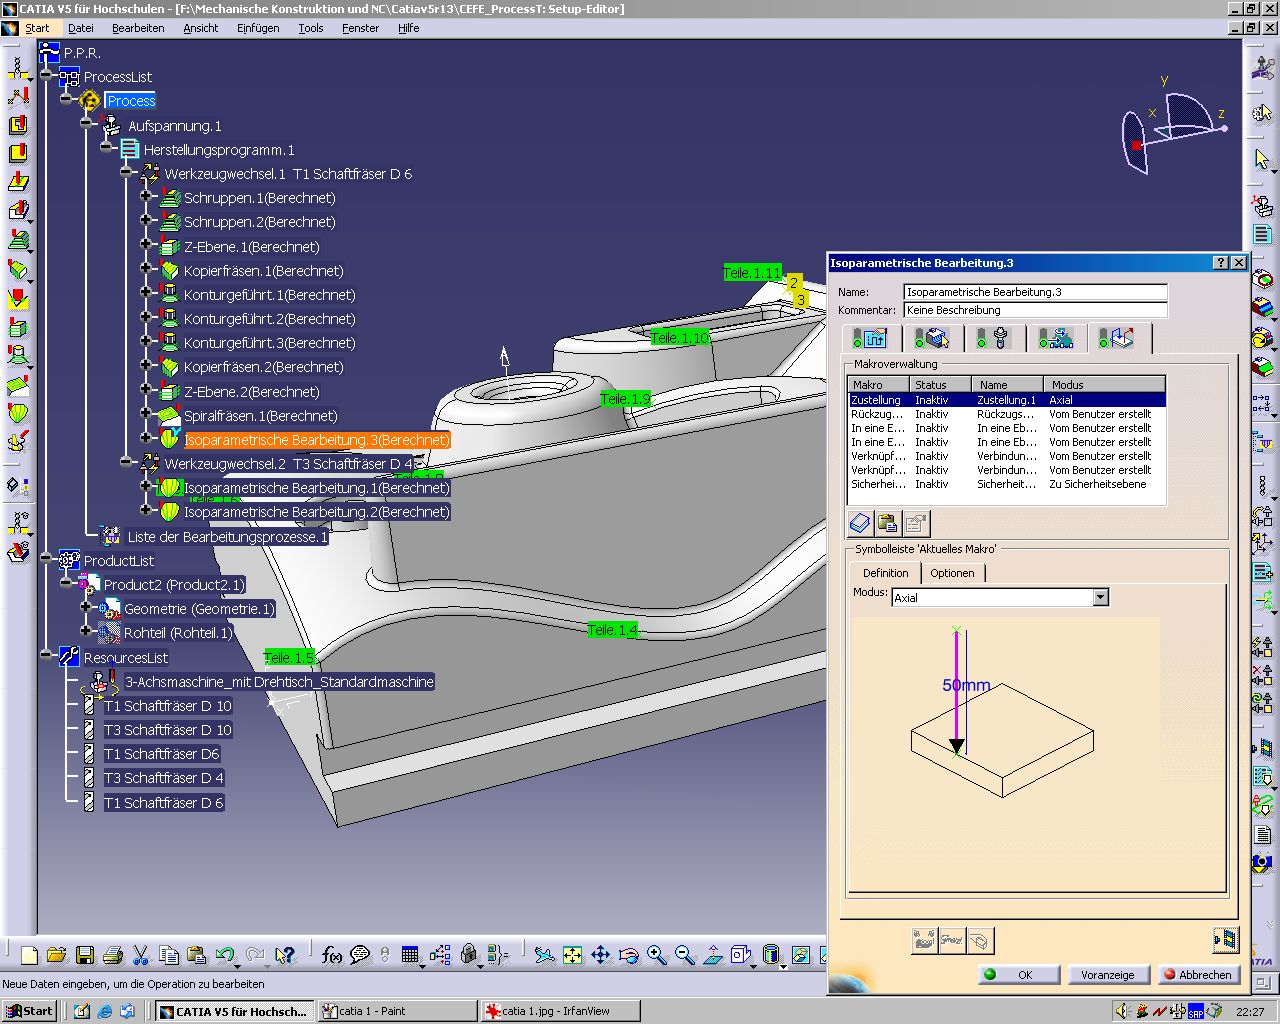The width and height of the screenshot is (1280, 1024).
Task: Switch to the Definition tab
Action: (x=885, y=573)
